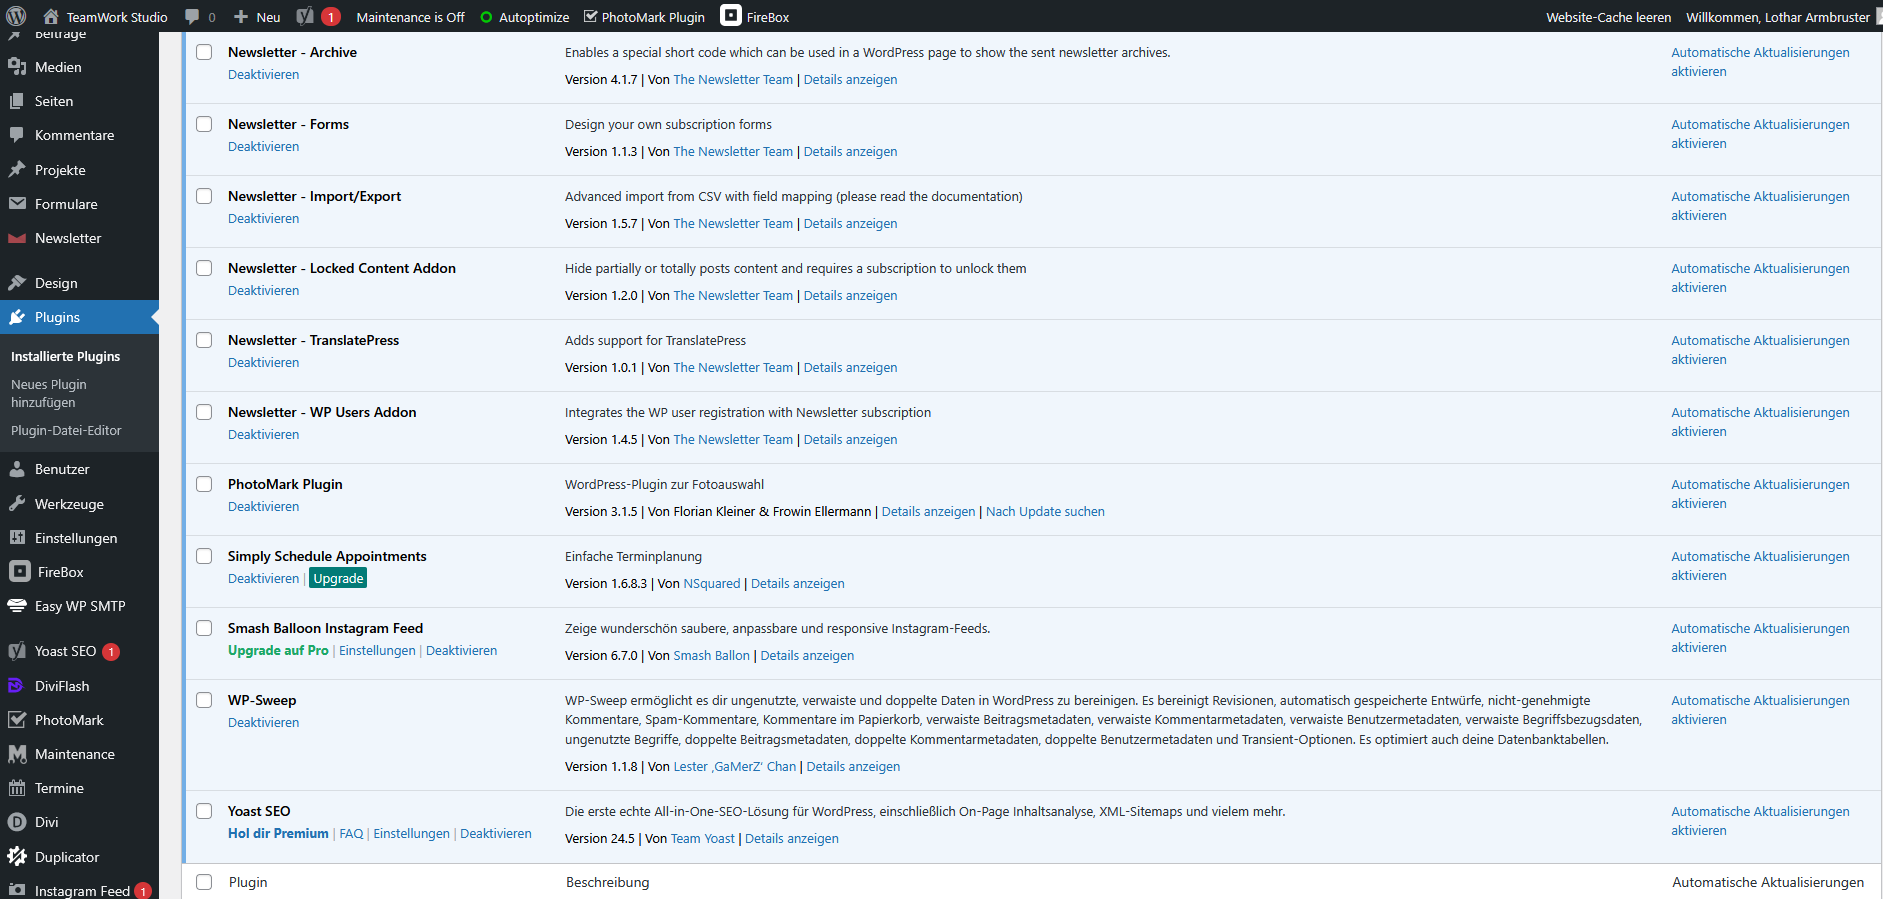Image resolution: width=1883 pixels, height=899 pixels.
Task: Open the Neu menu in admin bar
Action: coord(257,17)
